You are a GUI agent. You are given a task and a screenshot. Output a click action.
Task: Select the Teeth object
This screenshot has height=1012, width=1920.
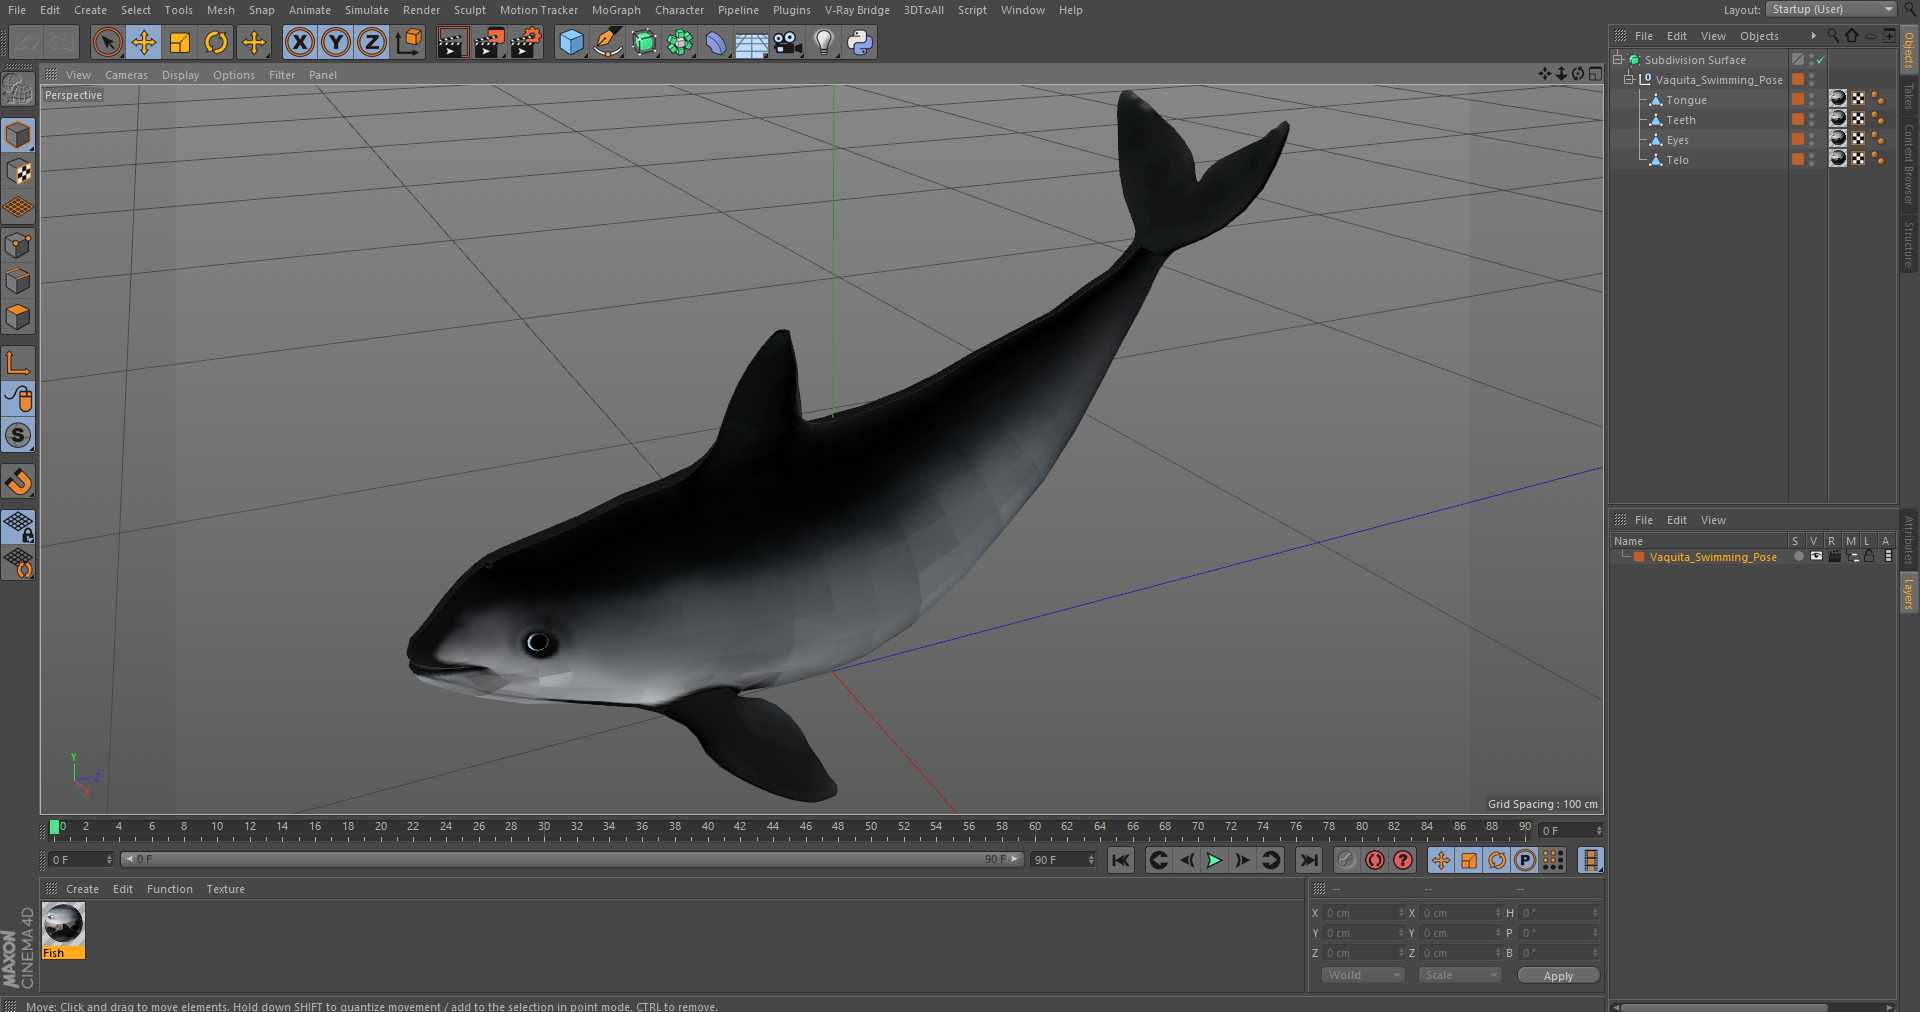point(1681,120)
